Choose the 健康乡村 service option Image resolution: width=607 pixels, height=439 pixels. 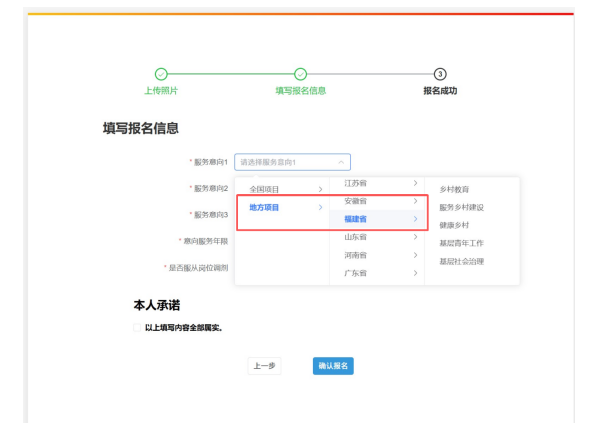(455, 225)
